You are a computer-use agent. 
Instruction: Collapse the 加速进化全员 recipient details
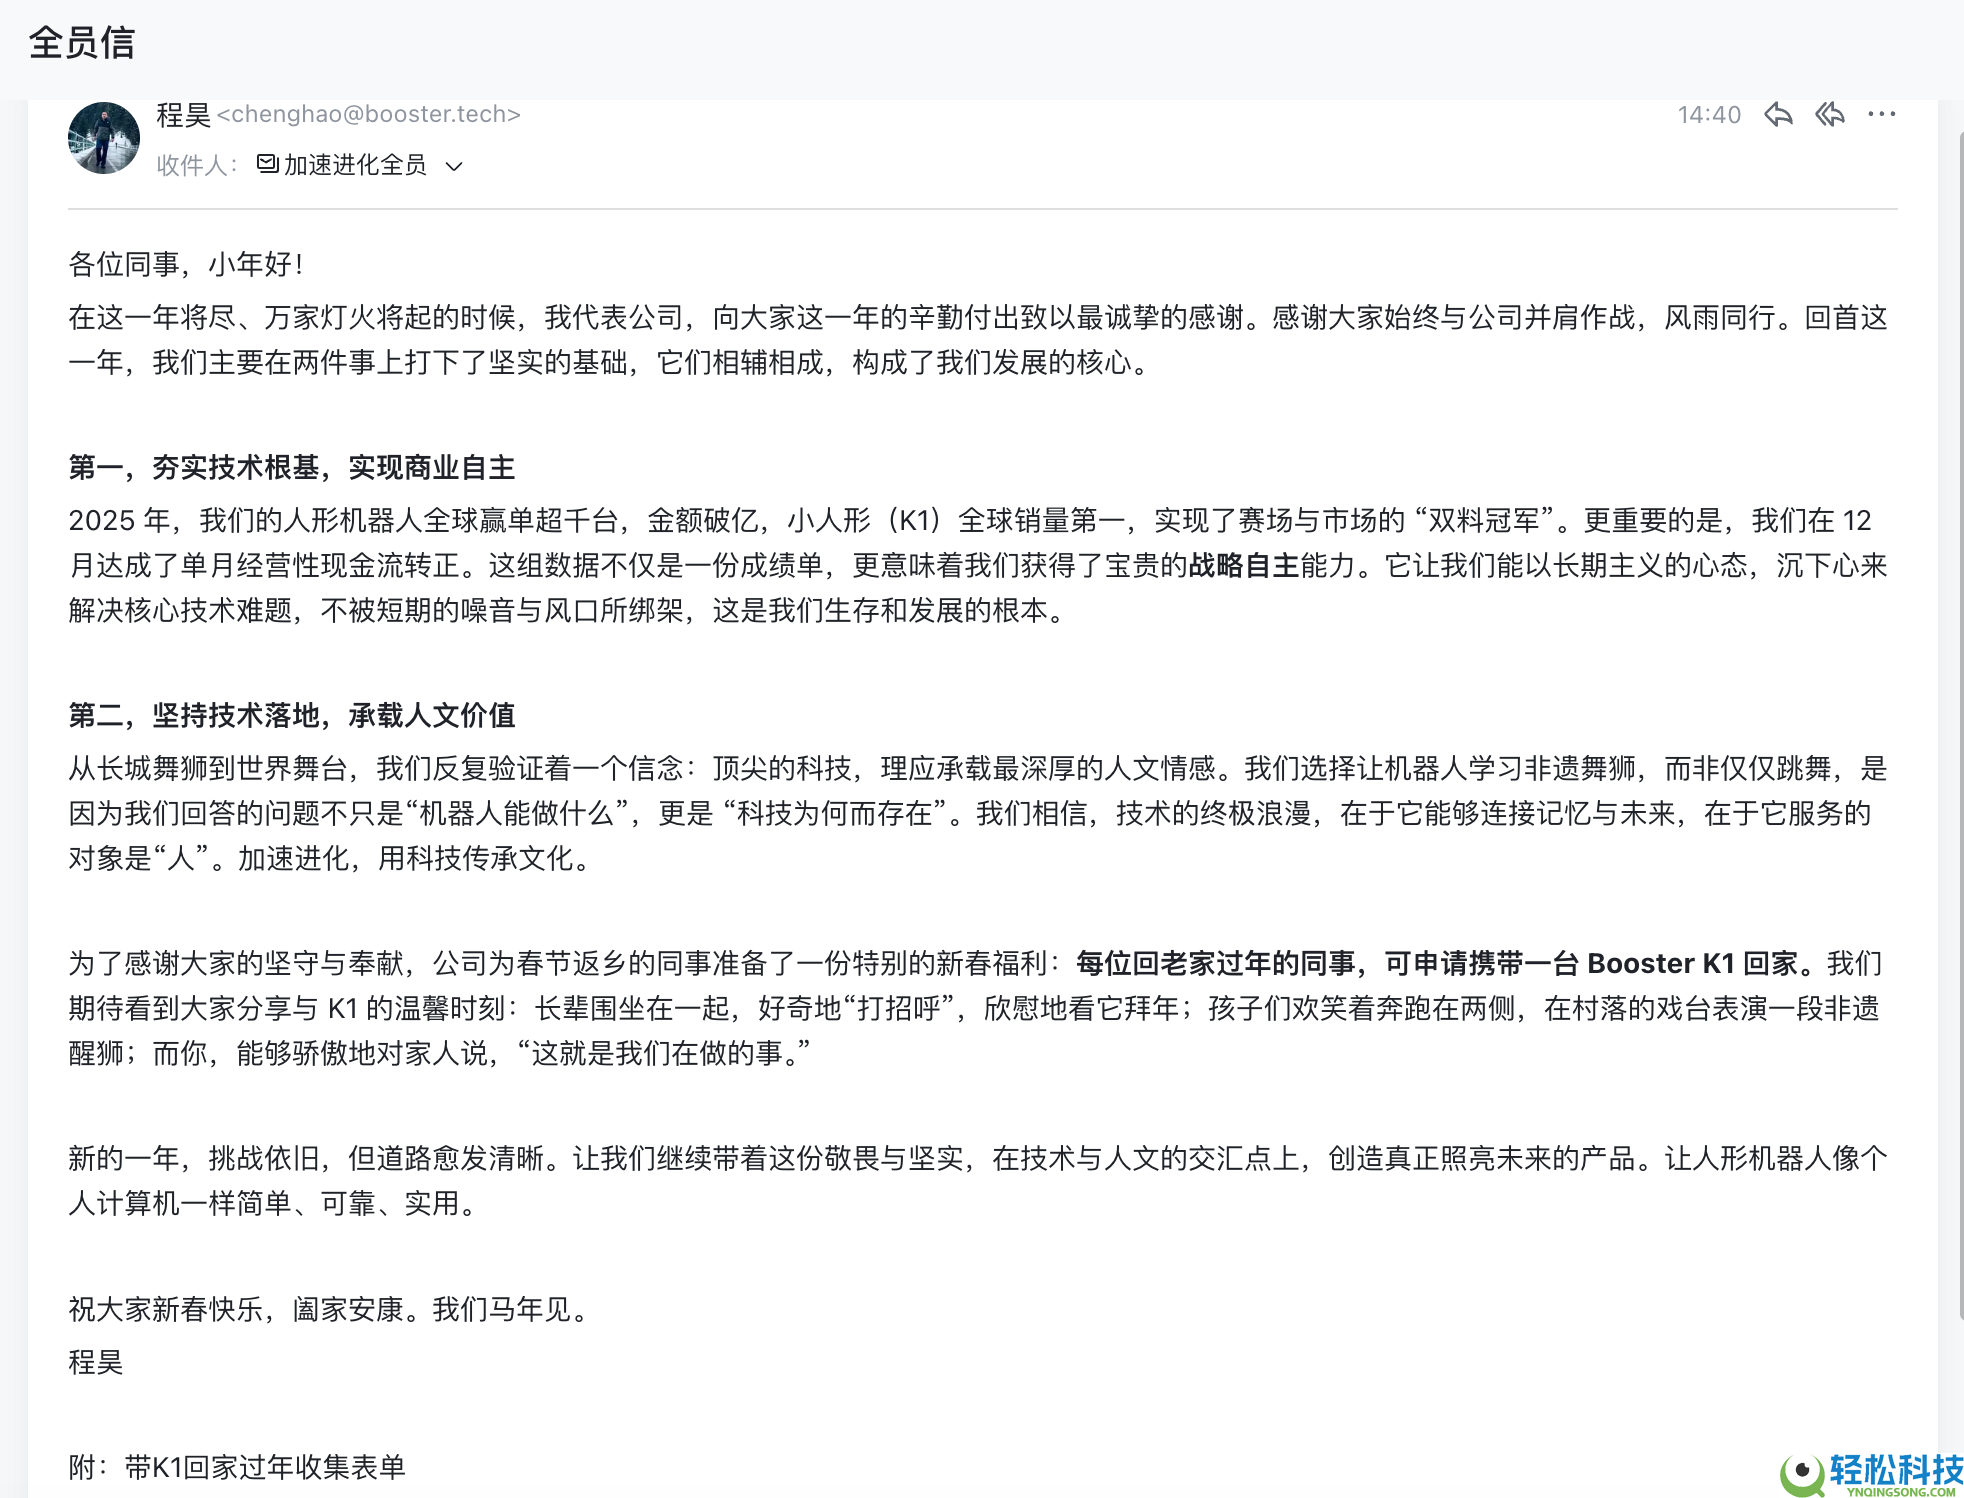[456, 166]
